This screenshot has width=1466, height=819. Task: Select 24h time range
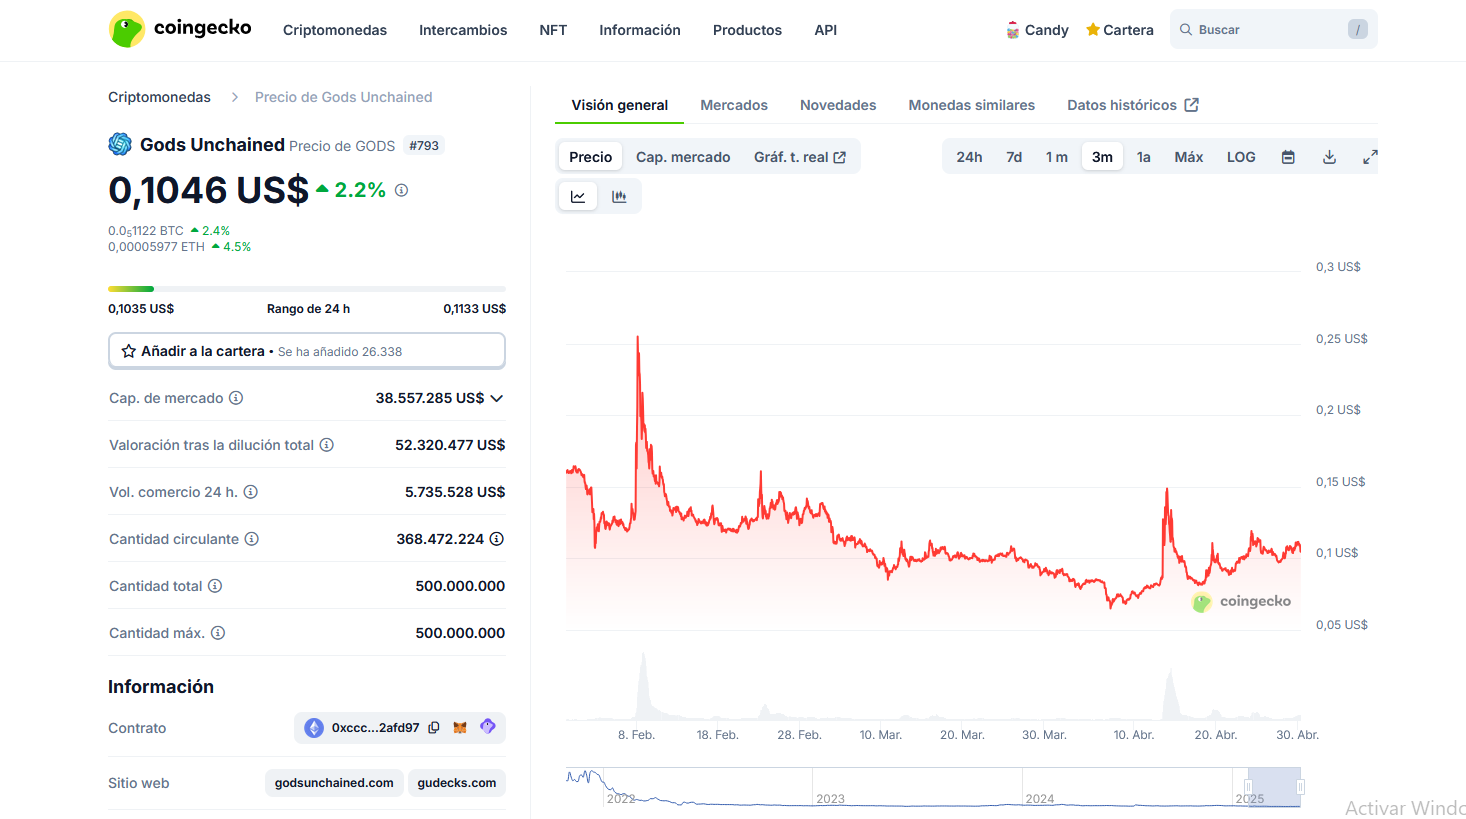(969, 157)
